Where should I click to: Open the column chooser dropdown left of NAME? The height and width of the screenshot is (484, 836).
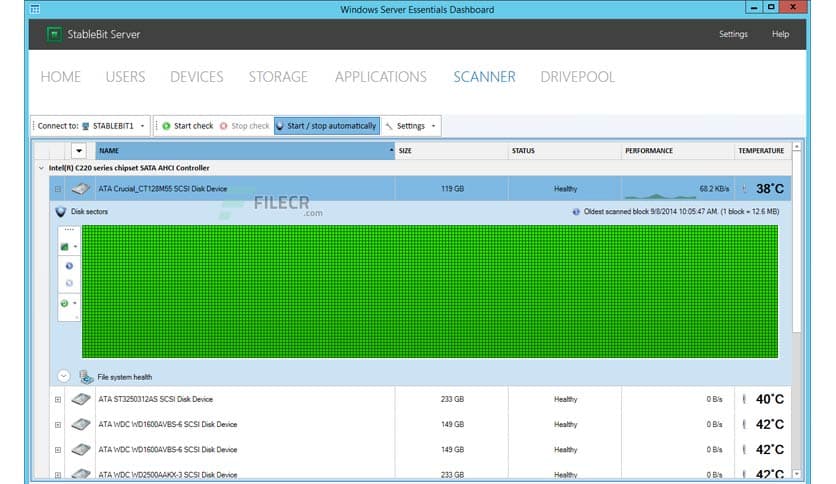click(x=79, y=151)
